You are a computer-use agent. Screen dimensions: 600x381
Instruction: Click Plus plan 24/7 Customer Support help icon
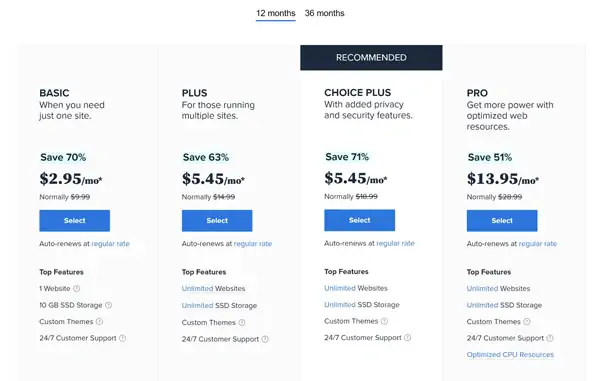pyautogui.click(x=265, y=339)
